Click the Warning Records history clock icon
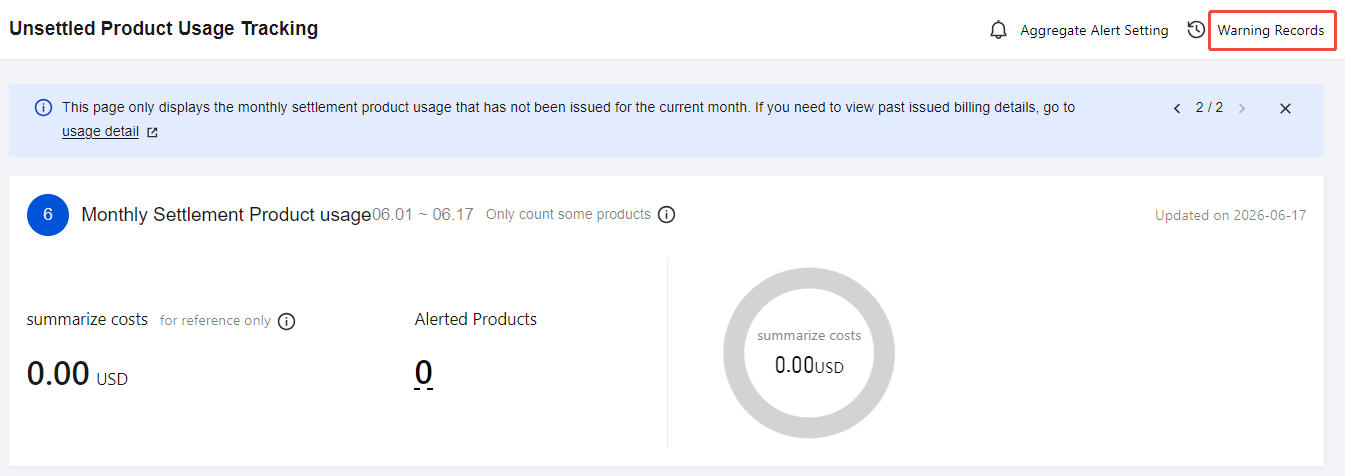Viewport: 1345px width, 476px height. (x=1196, y=30)
